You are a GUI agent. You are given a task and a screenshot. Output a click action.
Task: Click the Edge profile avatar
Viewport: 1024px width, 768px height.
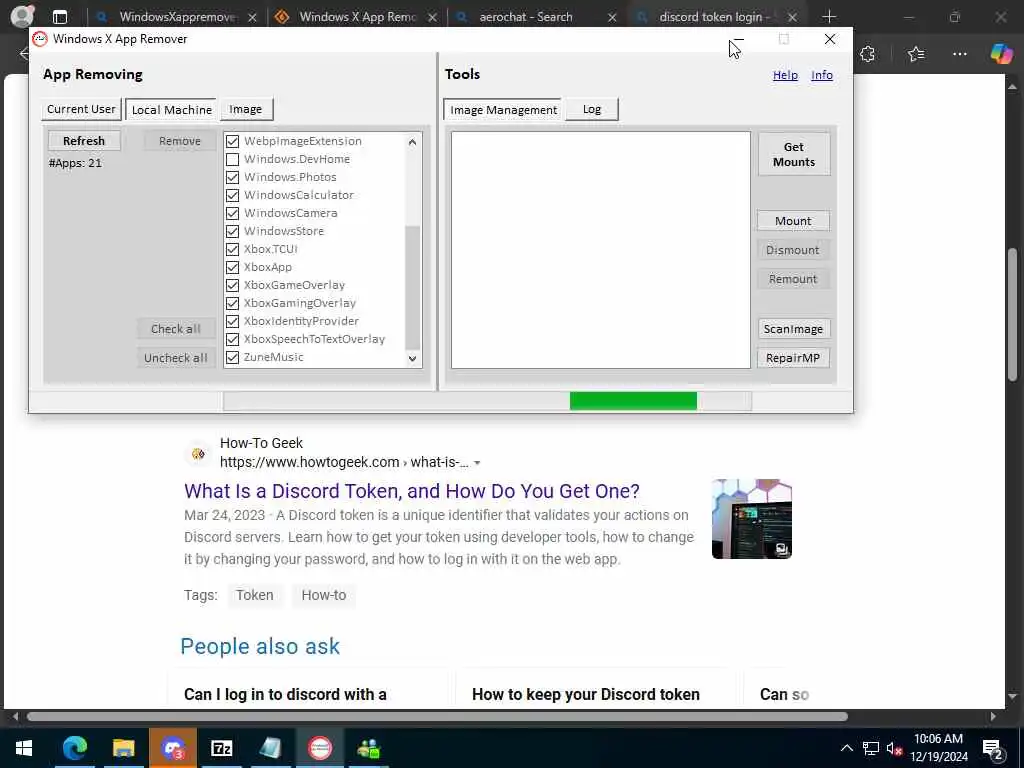(23, 16)
